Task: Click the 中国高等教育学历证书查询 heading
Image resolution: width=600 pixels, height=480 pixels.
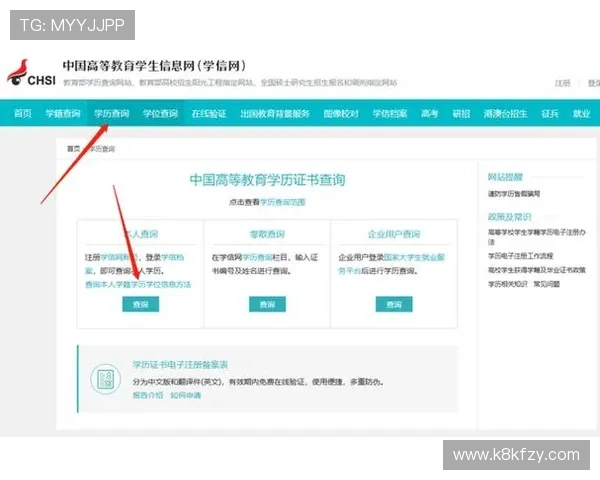Action: (267, 180)
